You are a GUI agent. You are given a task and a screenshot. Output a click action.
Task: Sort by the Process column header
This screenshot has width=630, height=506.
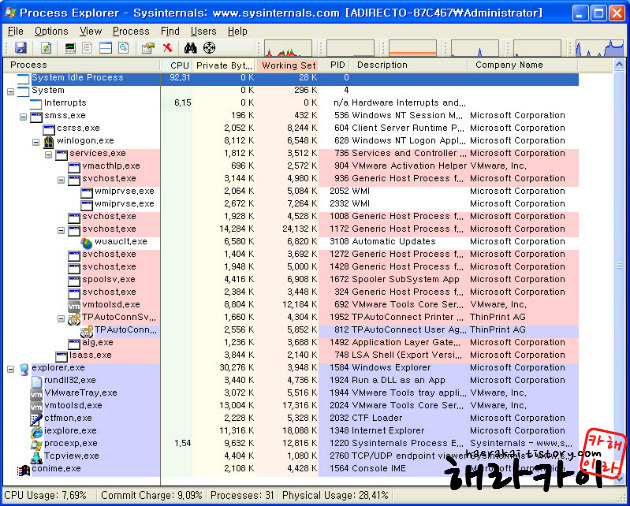[82, 65]
